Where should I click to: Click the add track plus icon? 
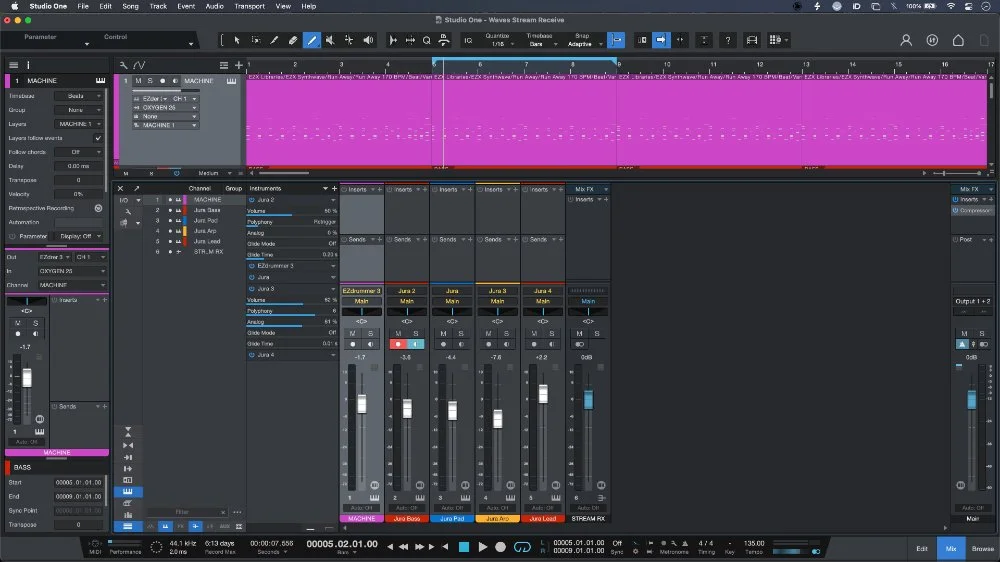click(239, 65)
